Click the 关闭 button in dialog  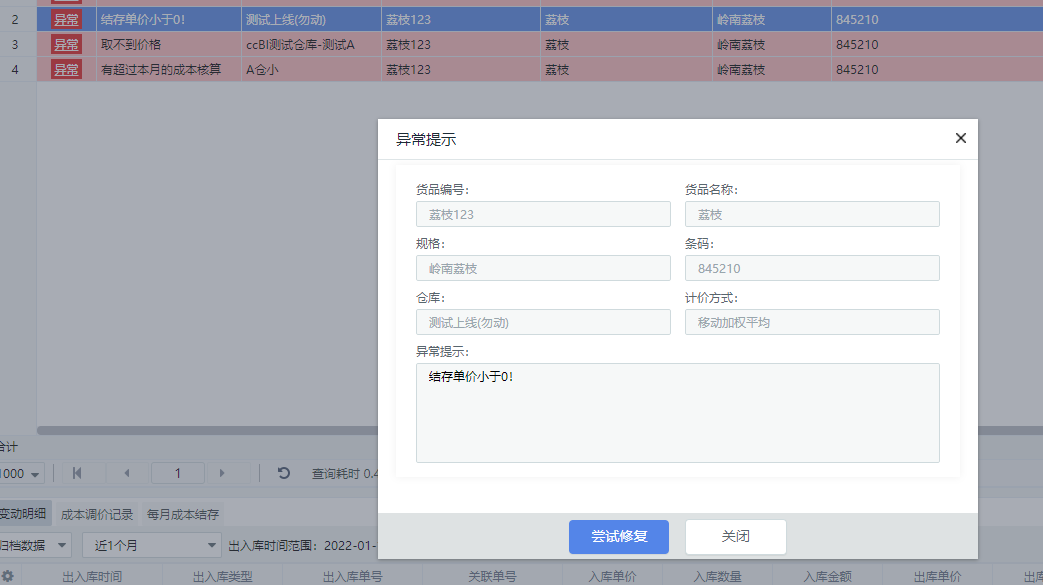point(736,536)
